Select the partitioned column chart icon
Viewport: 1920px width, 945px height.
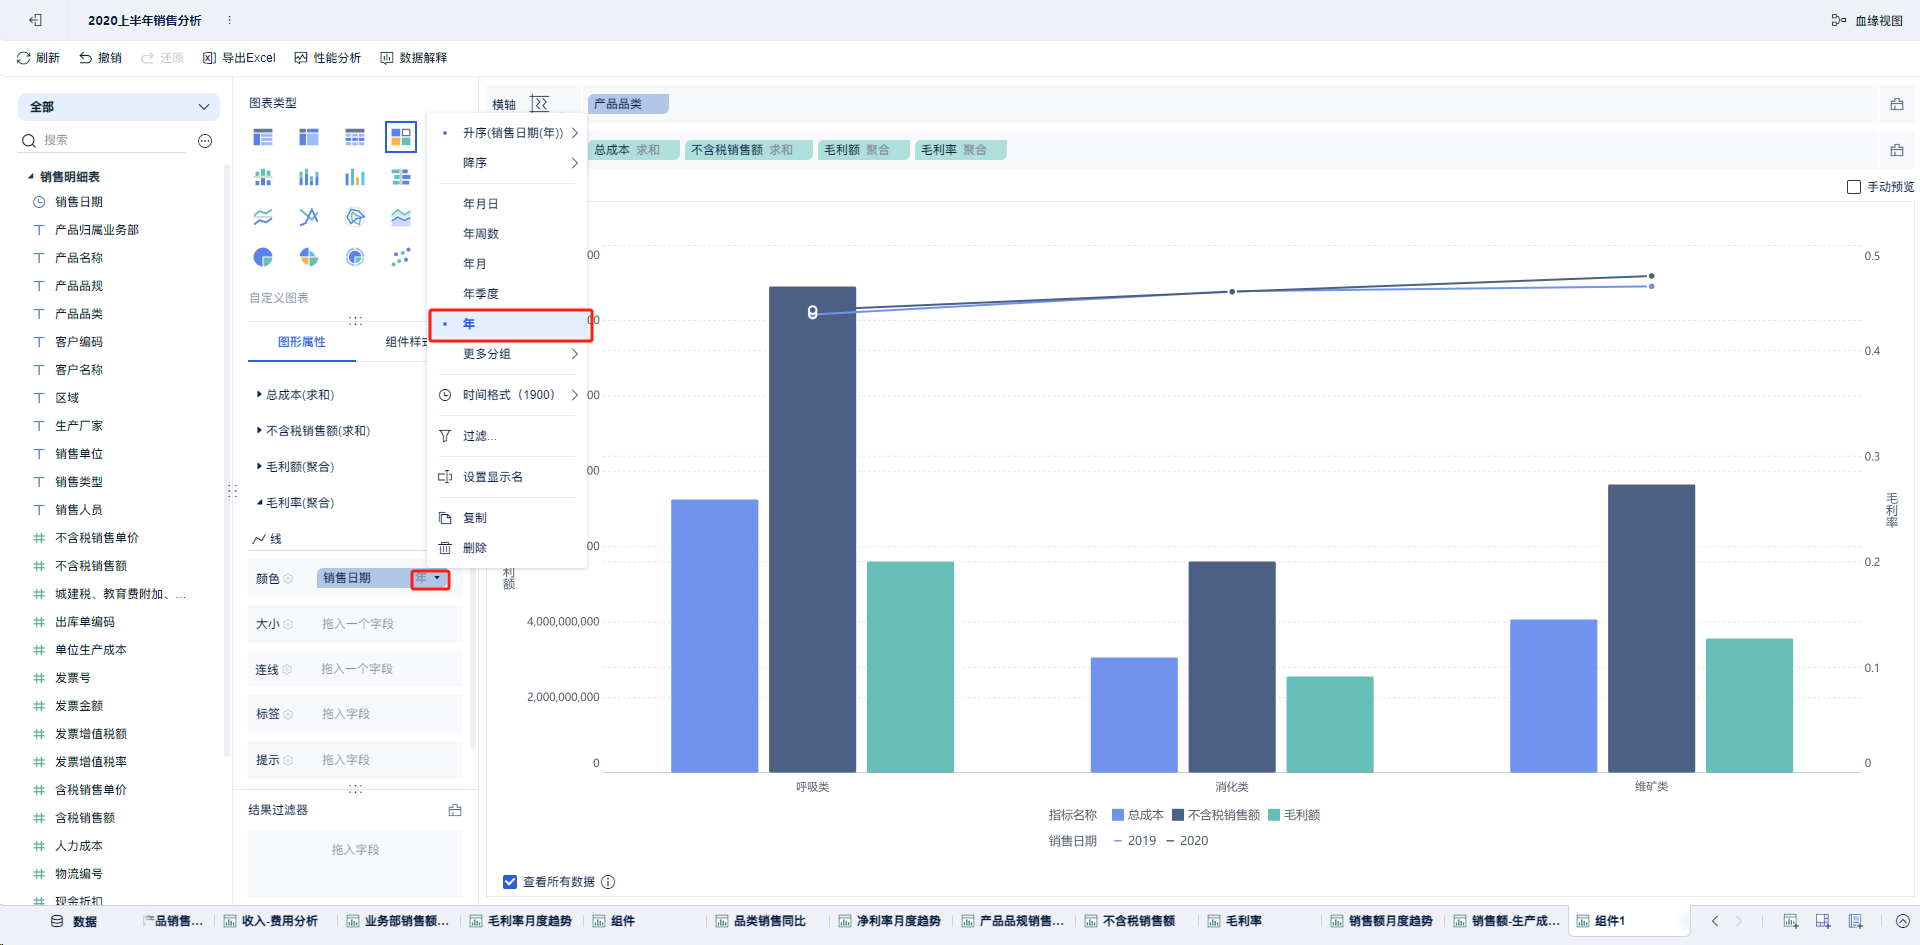coord(263,177)
